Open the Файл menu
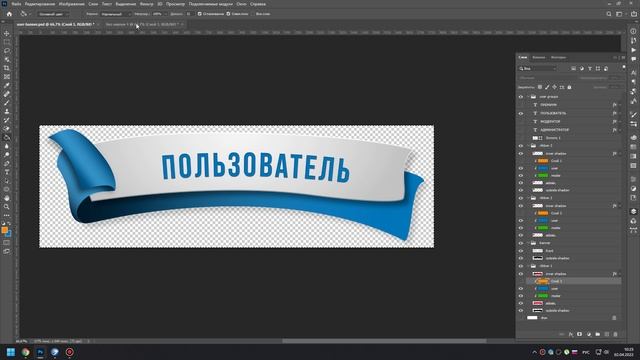 point(17,4)
